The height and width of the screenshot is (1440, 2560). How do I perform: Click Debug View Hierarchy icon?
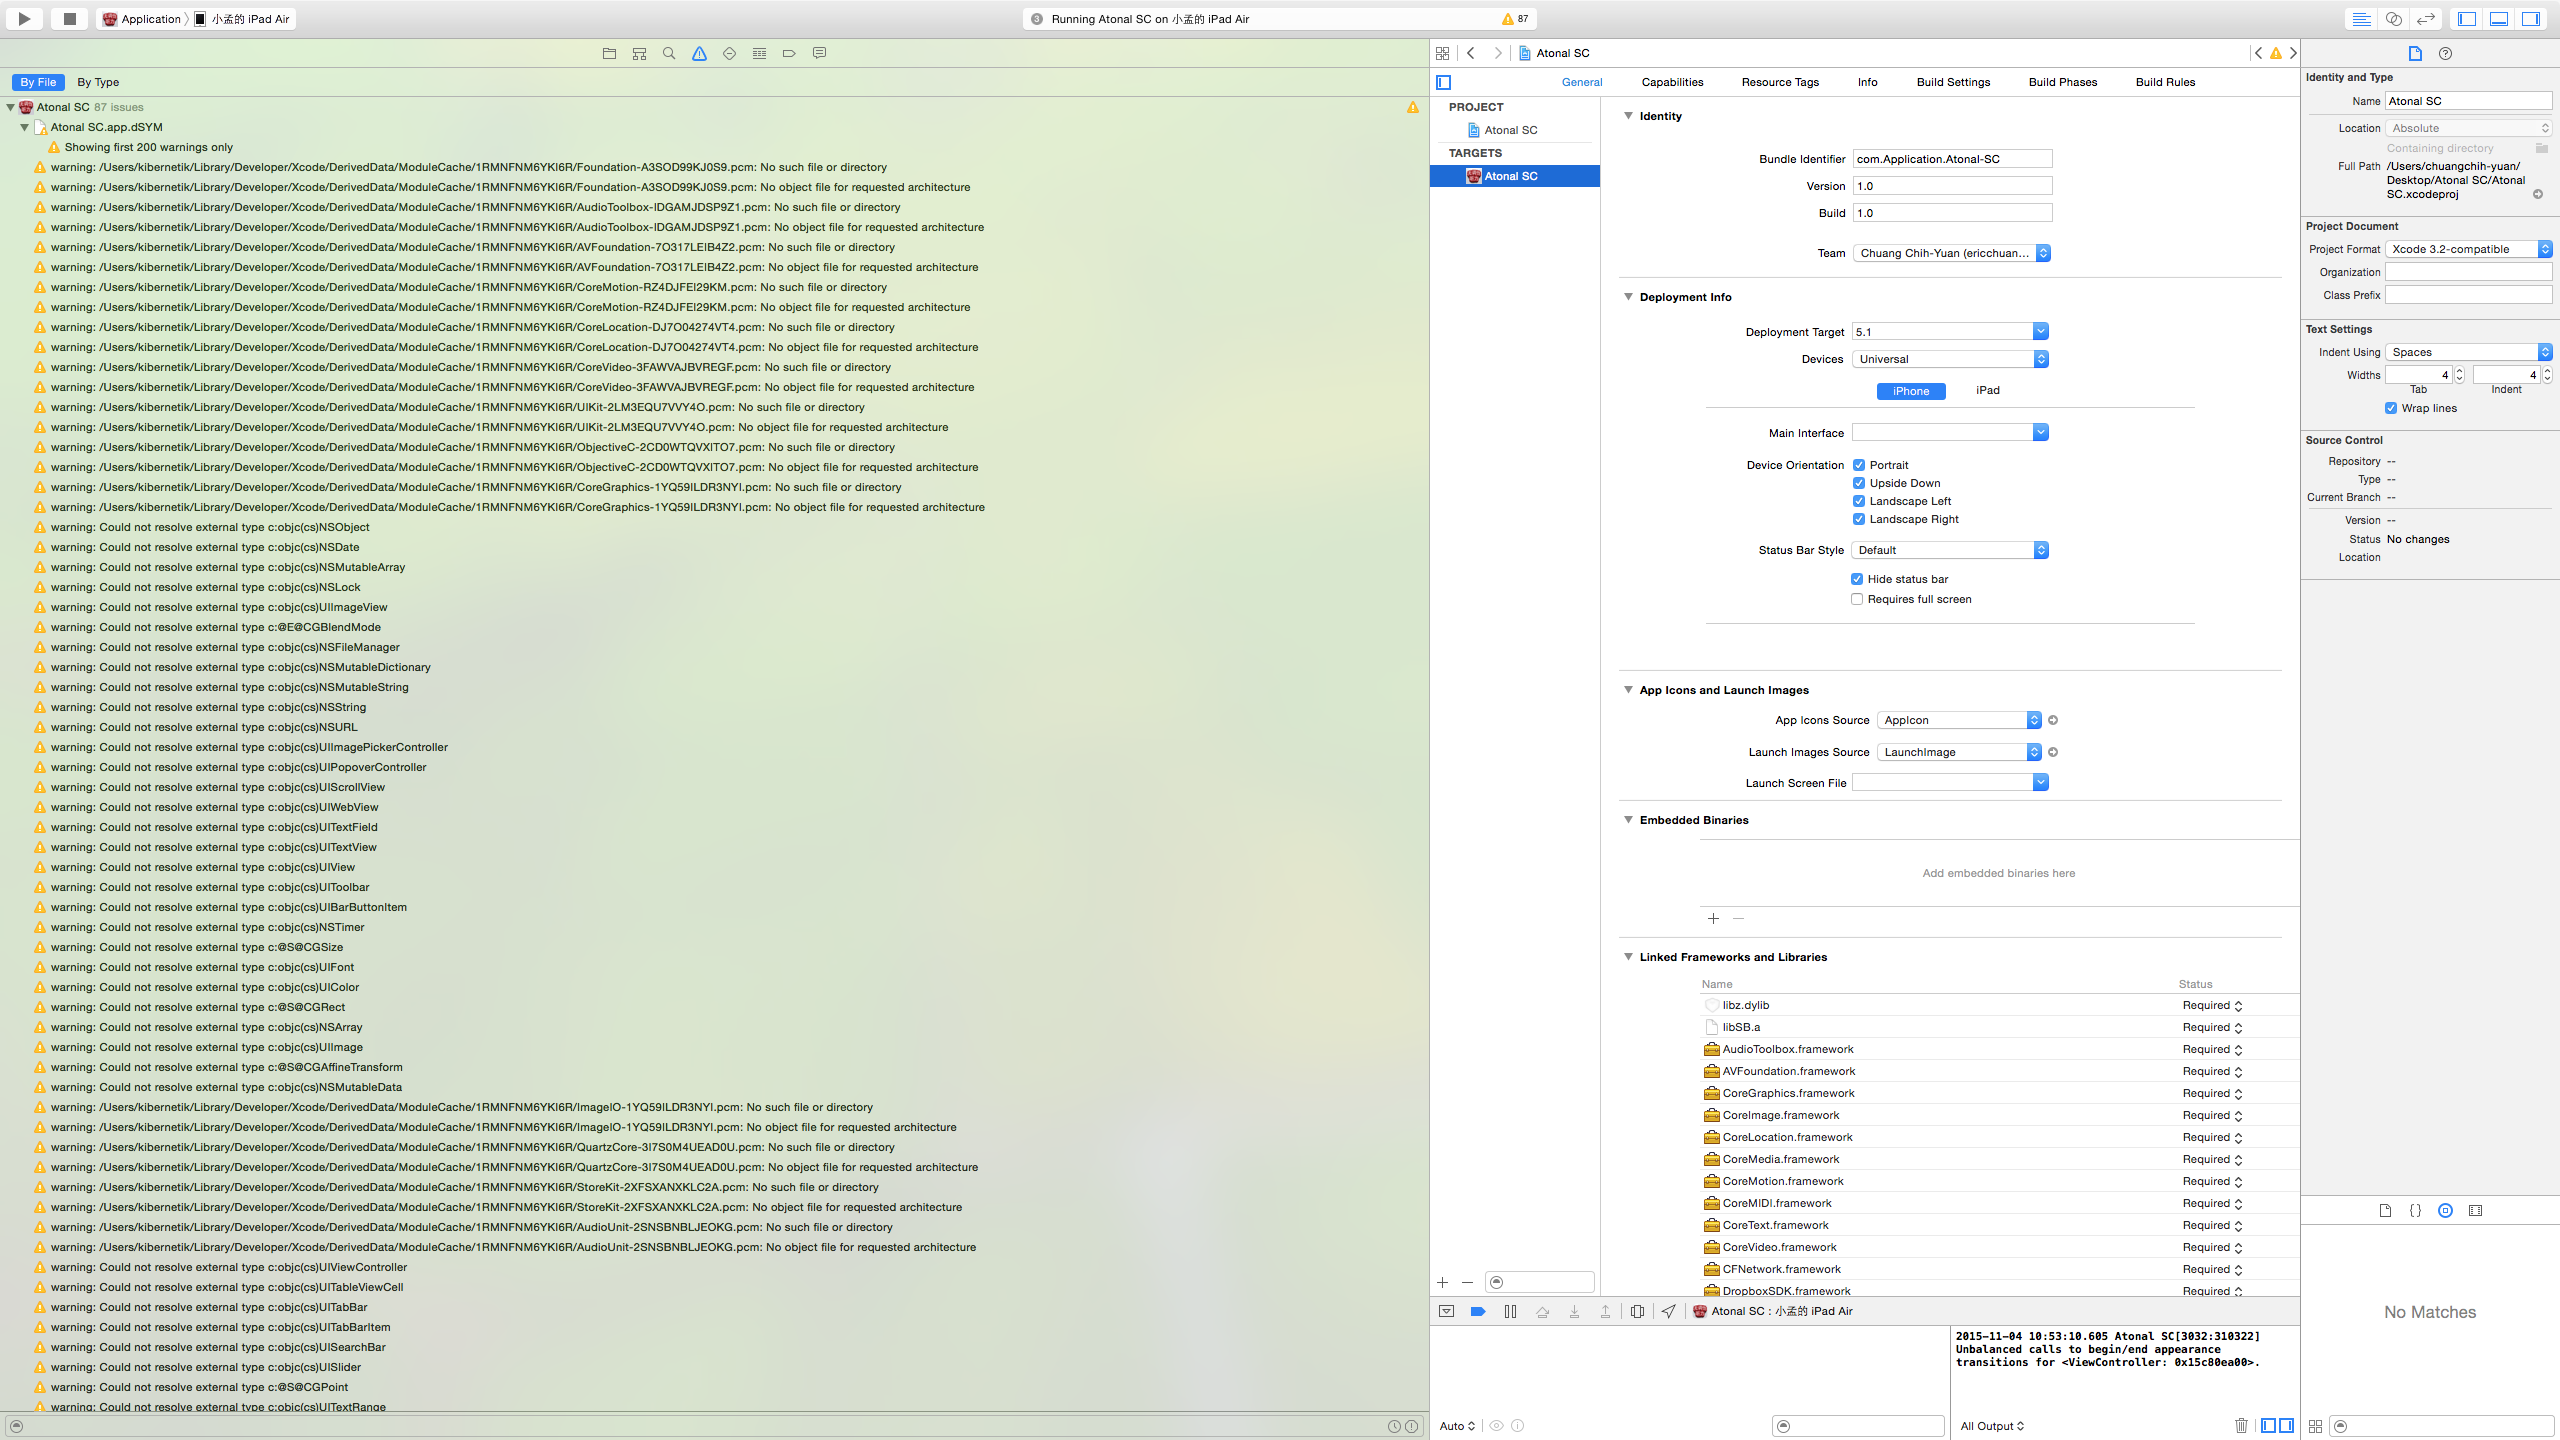pos(1637,1311)
